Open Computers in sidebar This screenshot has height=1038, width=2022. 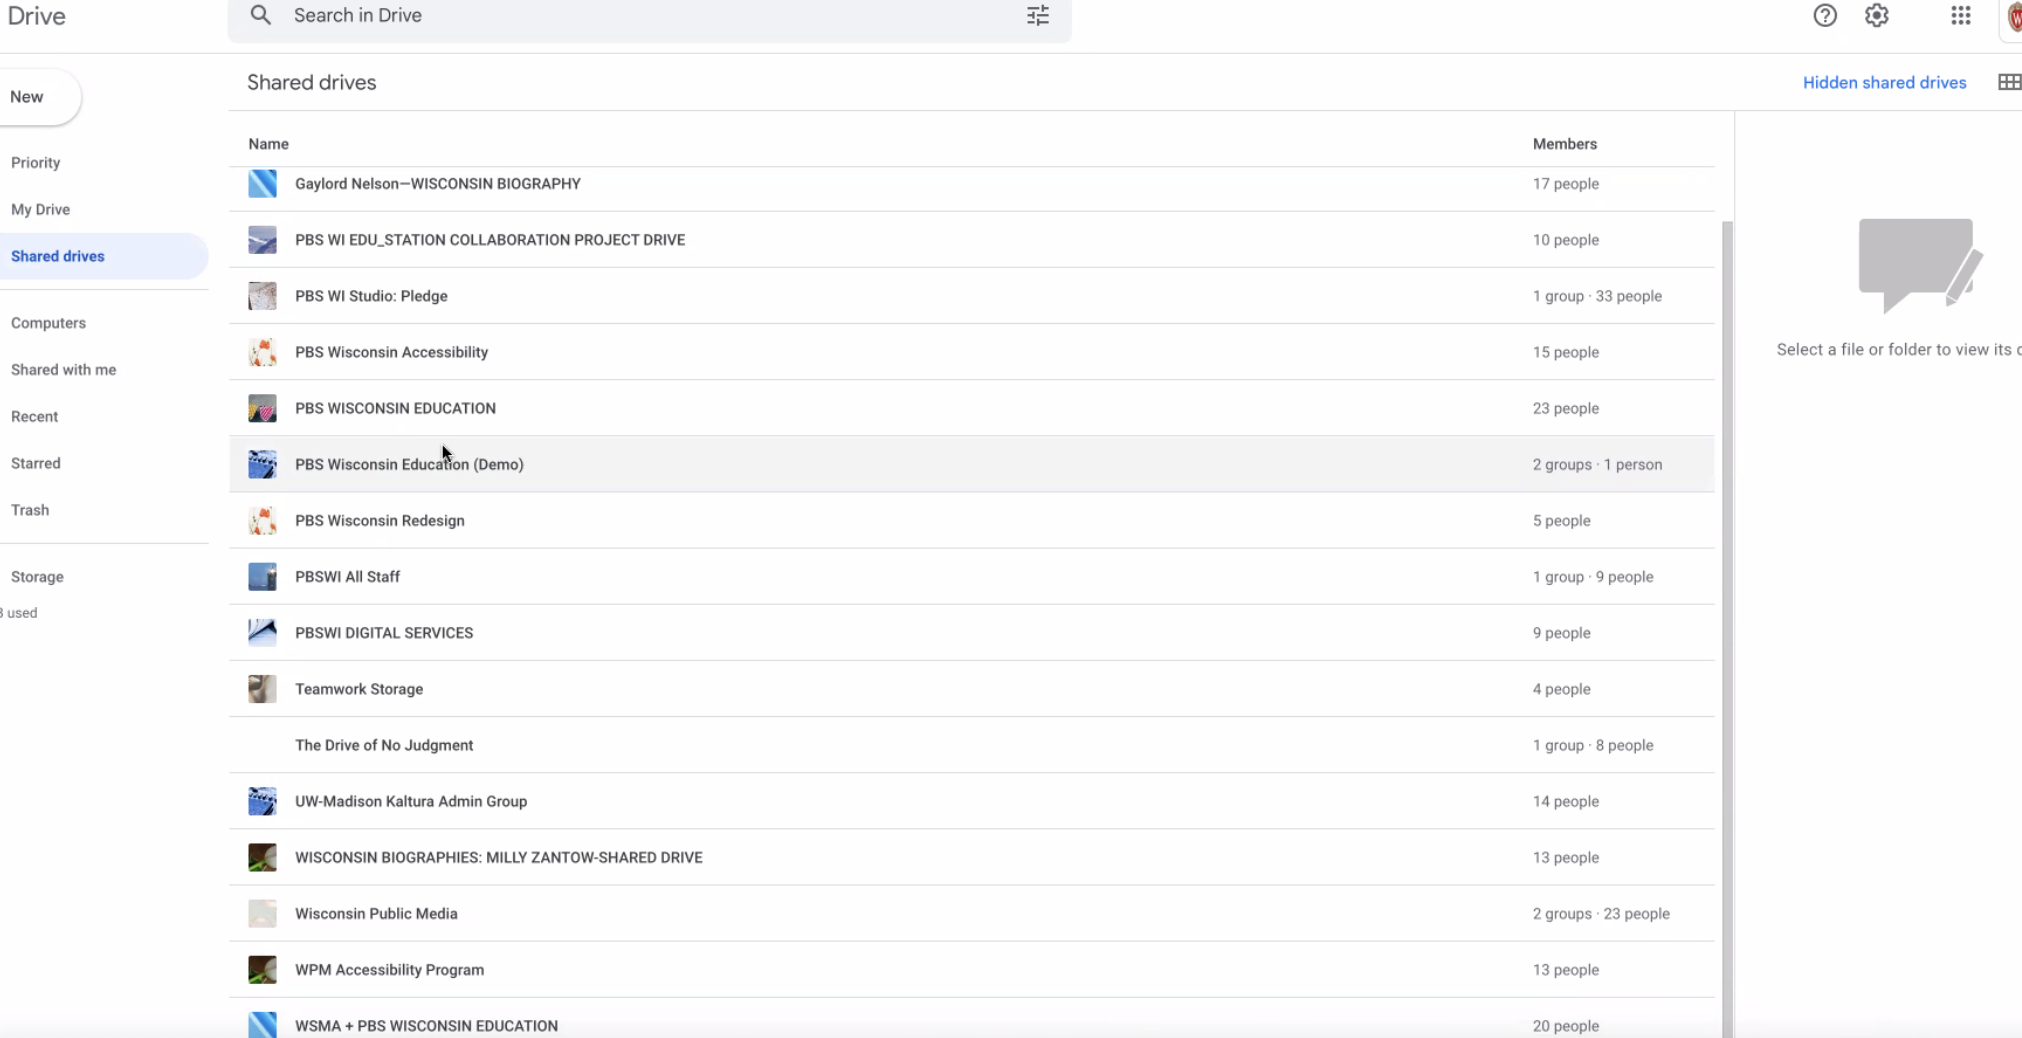(48, 323)
